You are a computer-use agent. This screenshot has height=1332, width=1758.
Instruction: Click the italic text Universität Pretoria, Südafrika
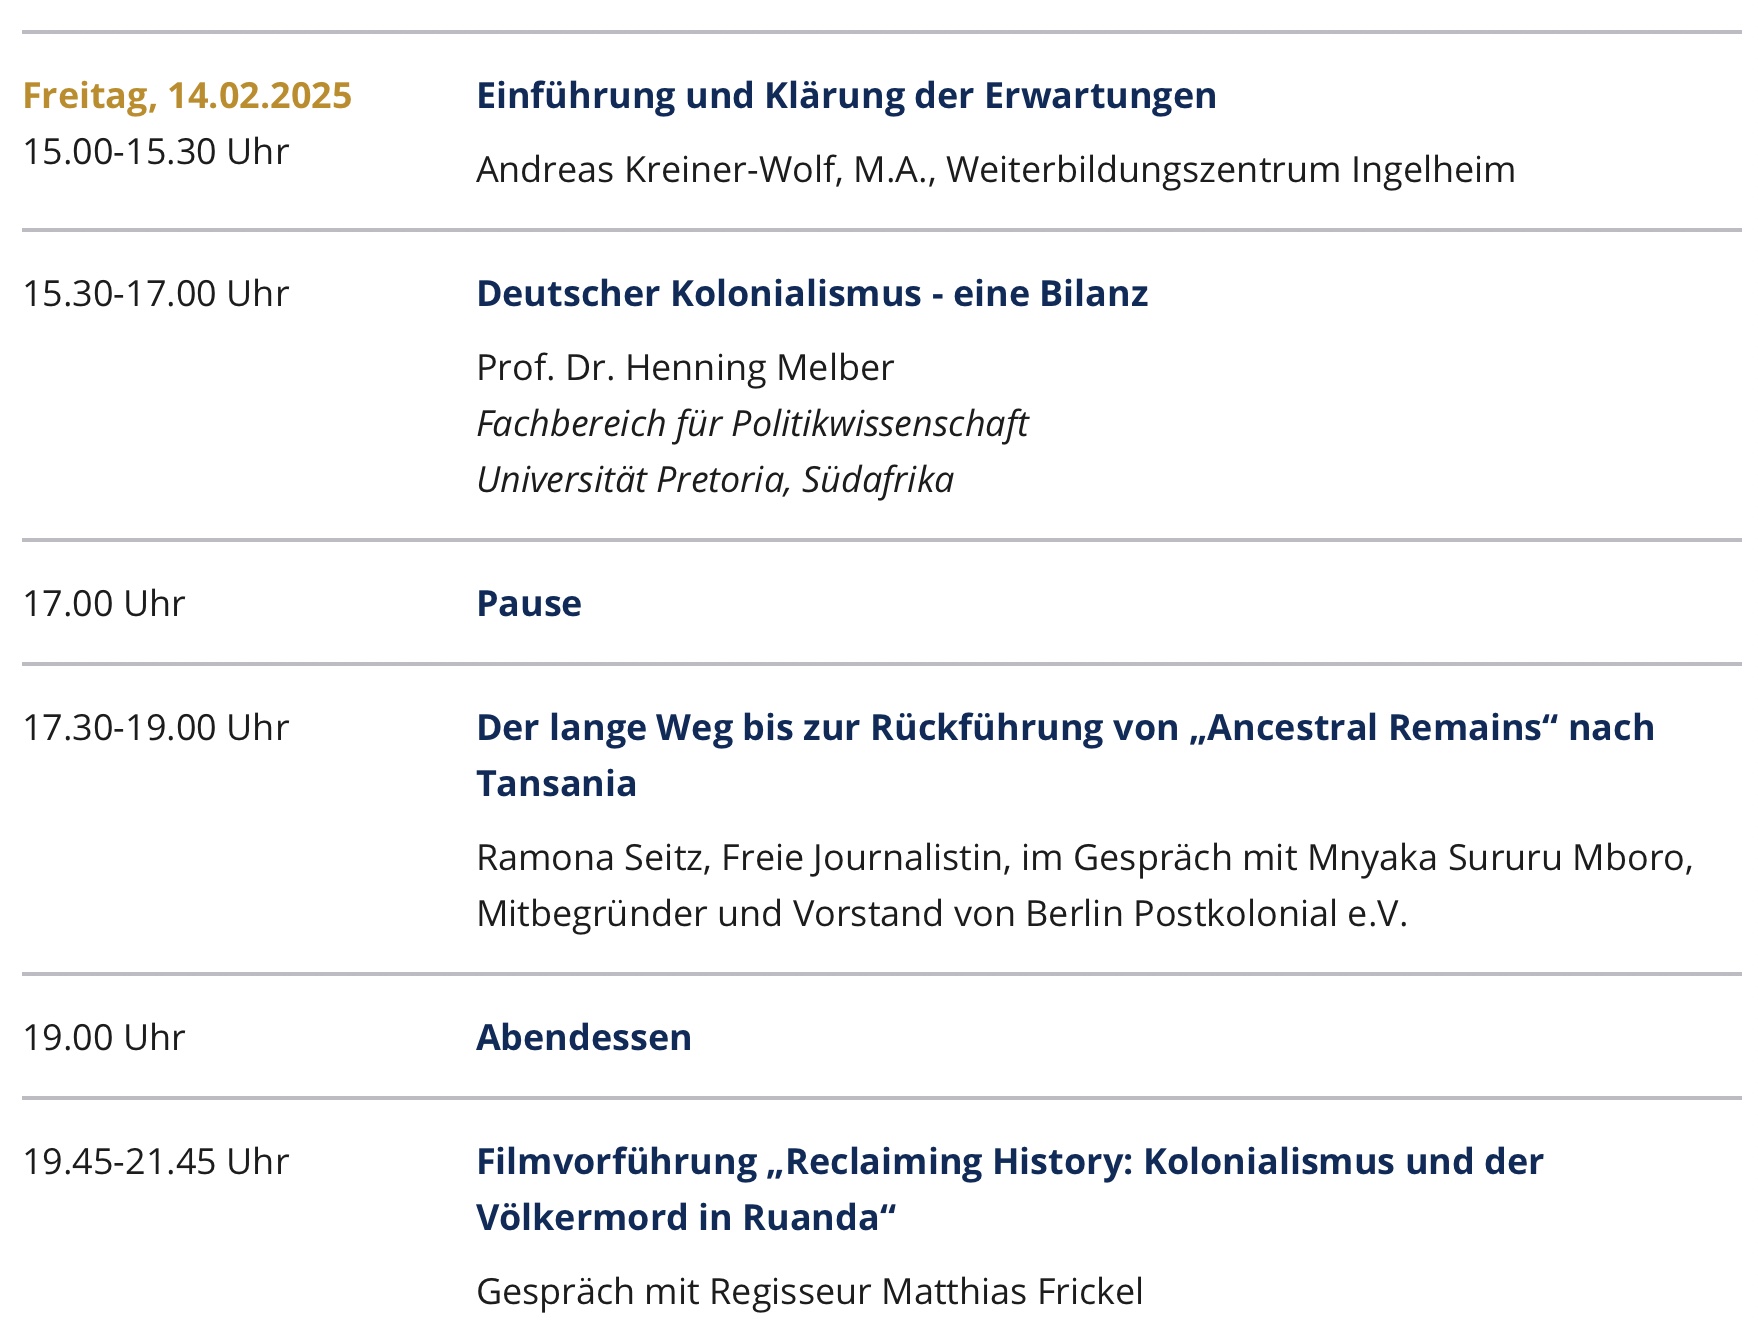(x=715, y=480)
